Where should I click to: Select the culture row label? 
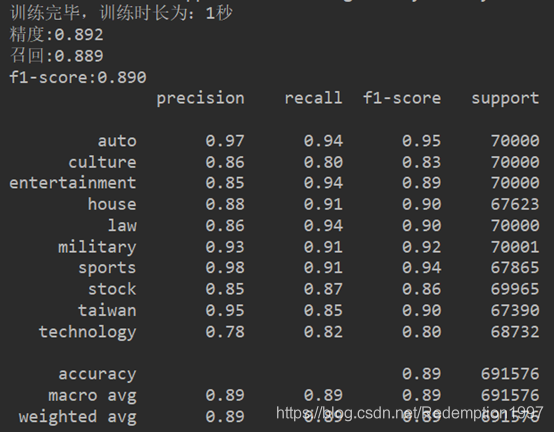coord(102,162)
